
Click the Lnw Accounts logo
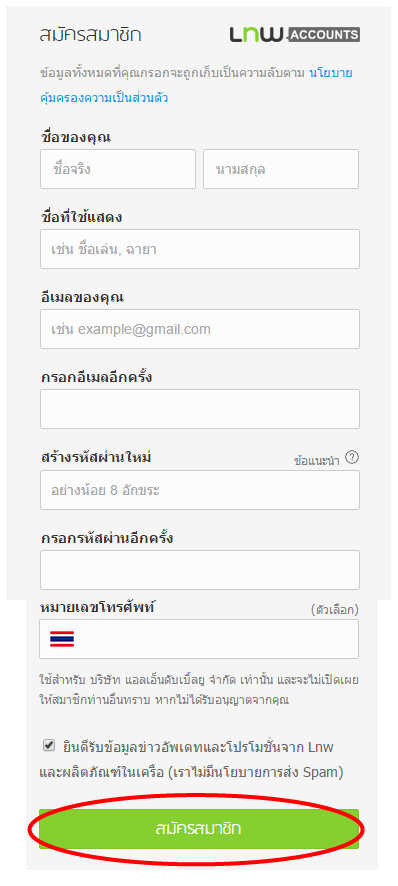(295, 35)
